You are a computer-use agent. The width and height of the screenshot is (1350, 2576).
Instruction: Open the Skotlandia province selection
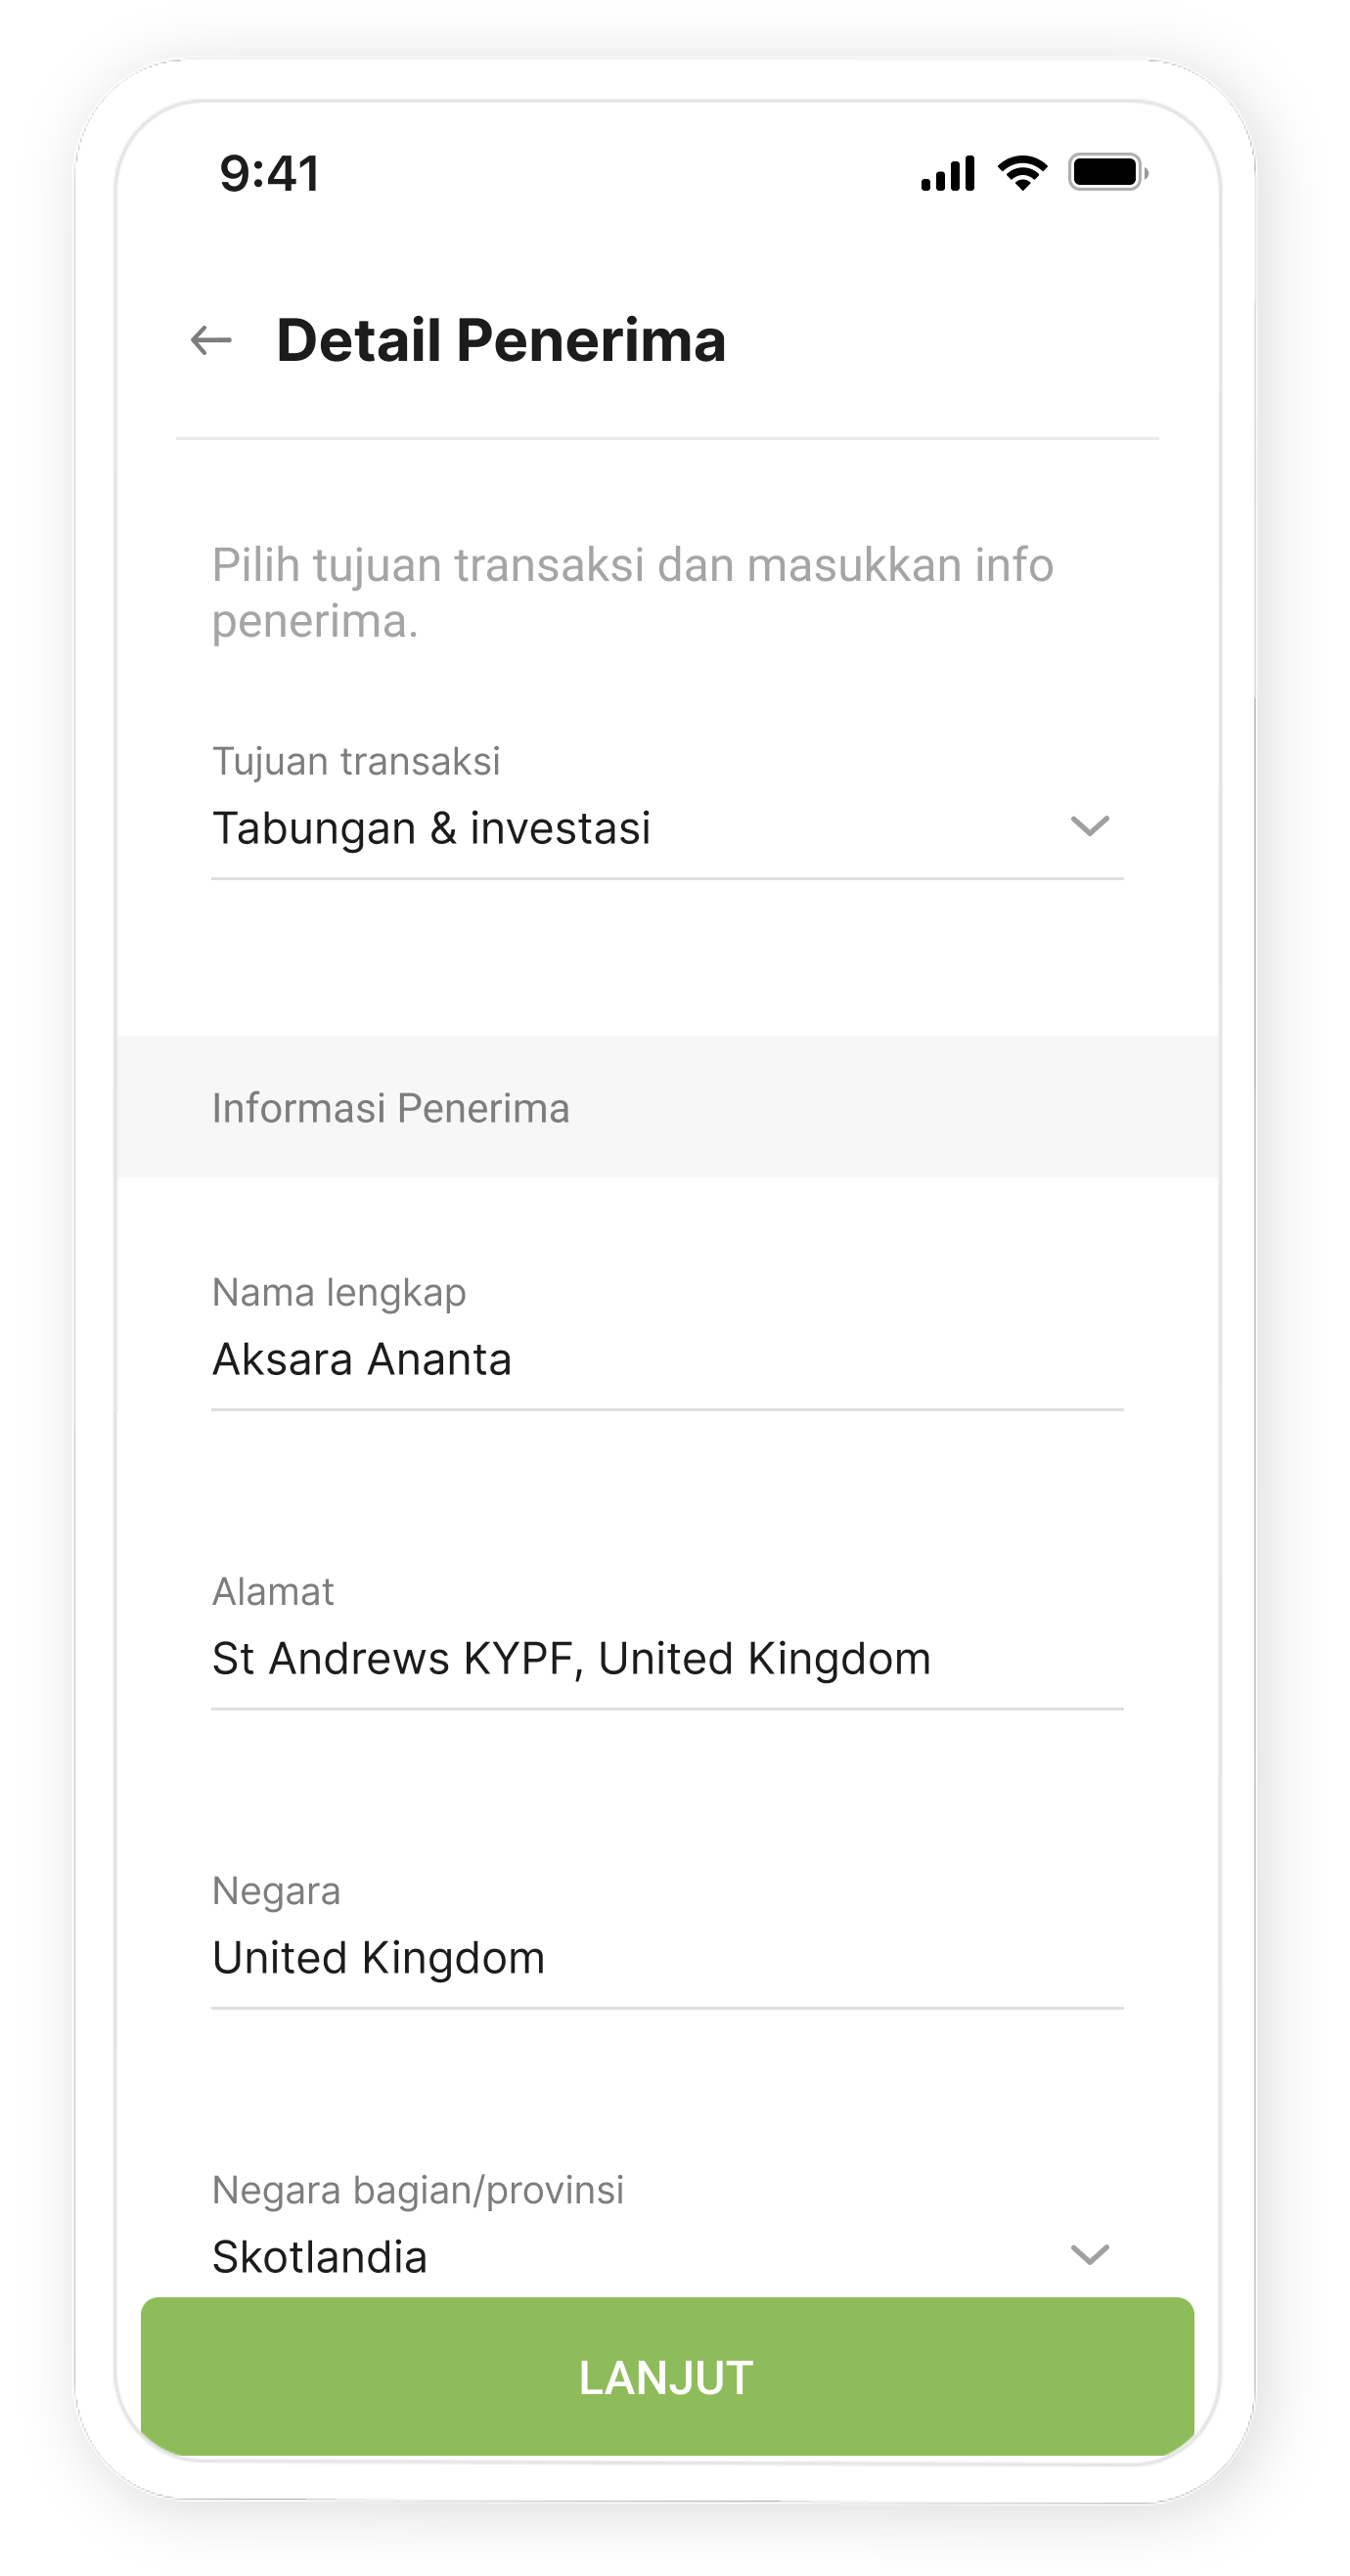320,2257
